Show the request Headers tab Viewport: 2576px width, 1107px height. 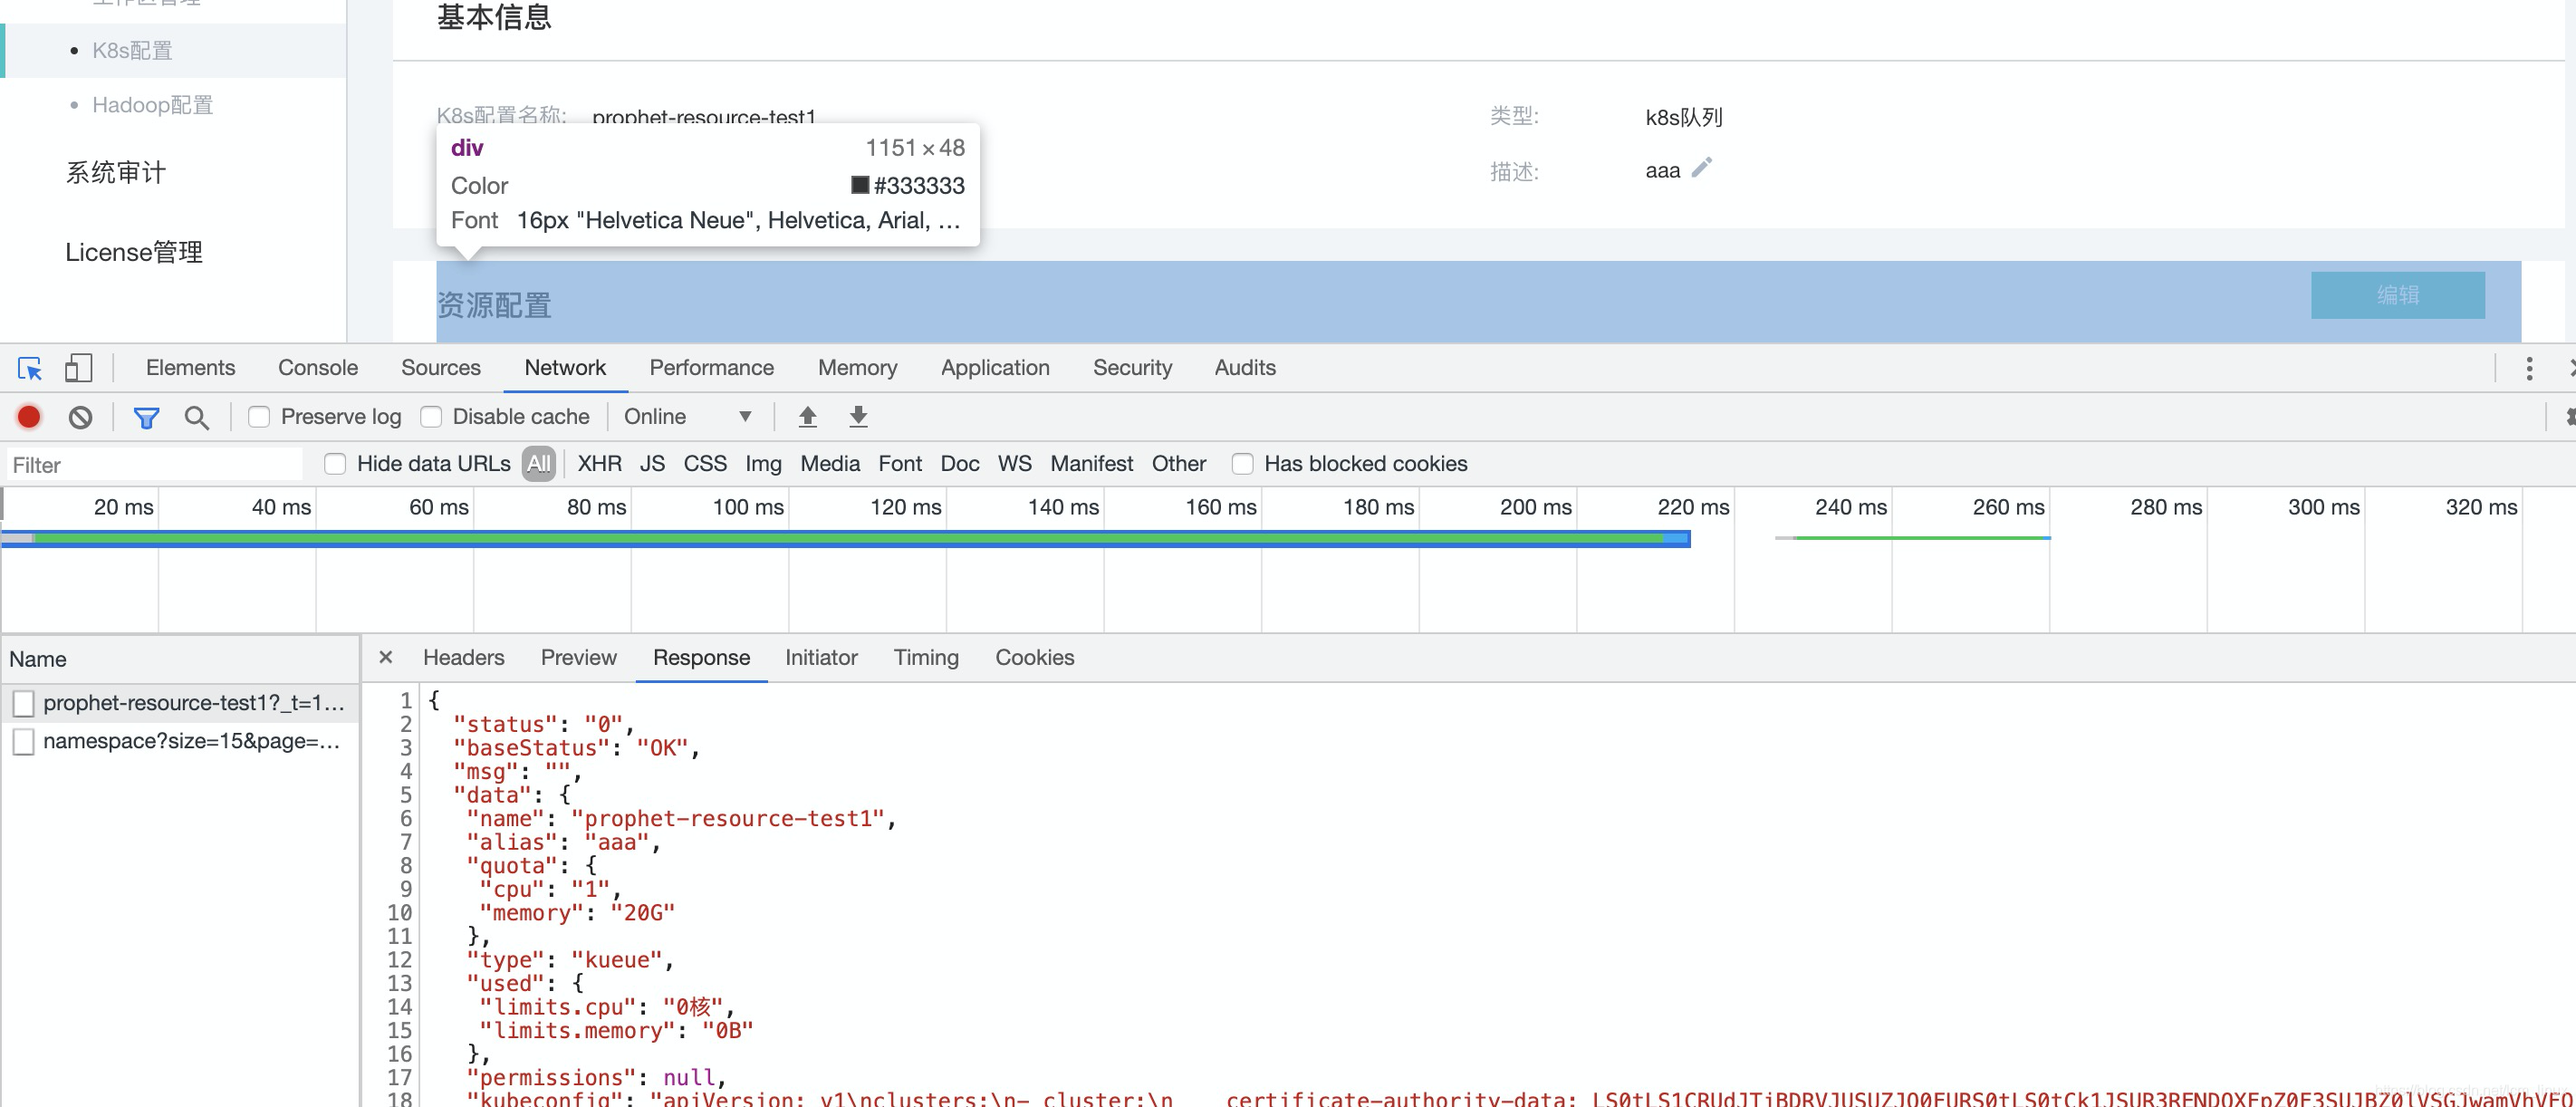click(x=463, y=657)
